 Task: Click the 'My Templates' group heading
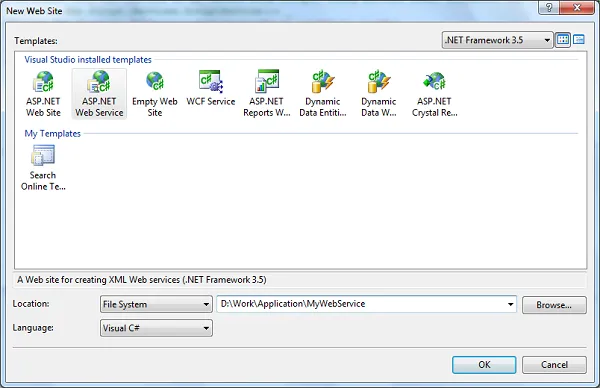[x=52, y=134]
